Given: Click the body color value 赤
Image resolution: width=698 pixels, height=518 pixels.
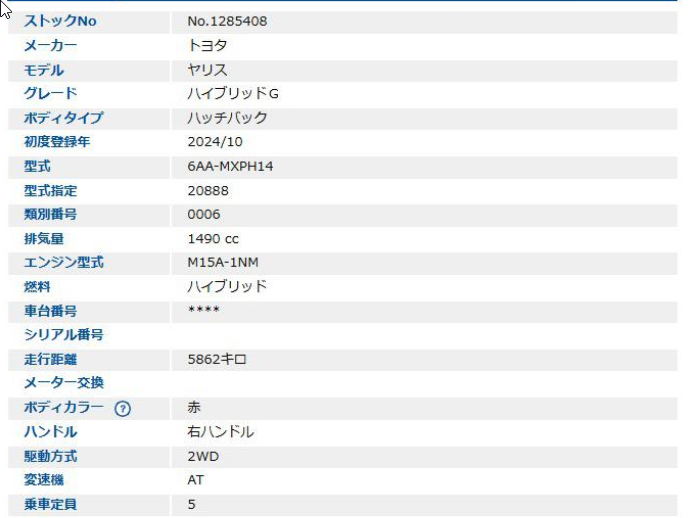Looking at the screenshot, I should (194, 408).
